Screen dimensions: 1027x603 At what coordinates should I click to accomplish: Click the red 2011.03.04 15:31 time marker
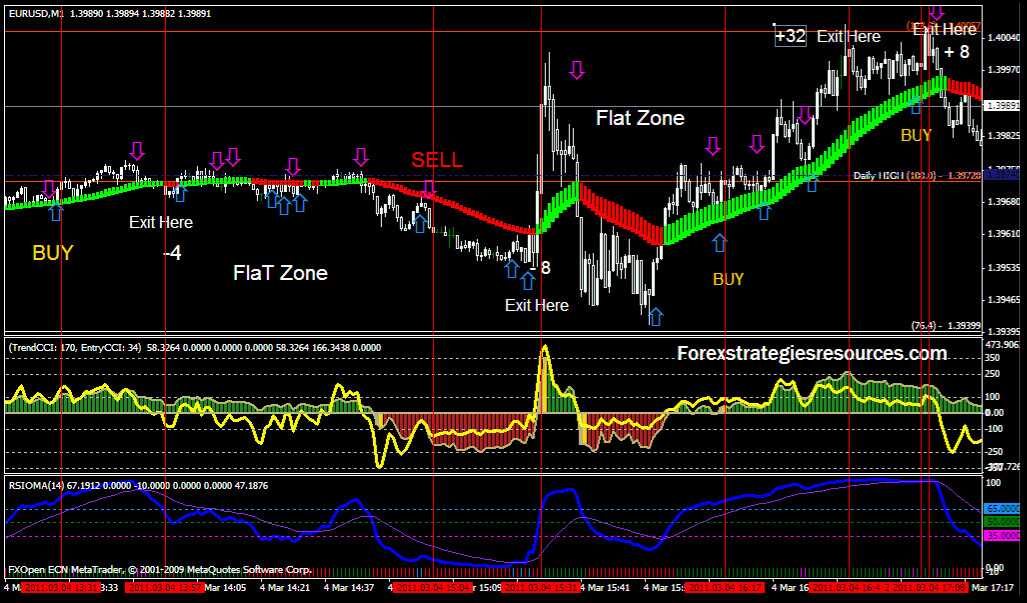point(541,588)
